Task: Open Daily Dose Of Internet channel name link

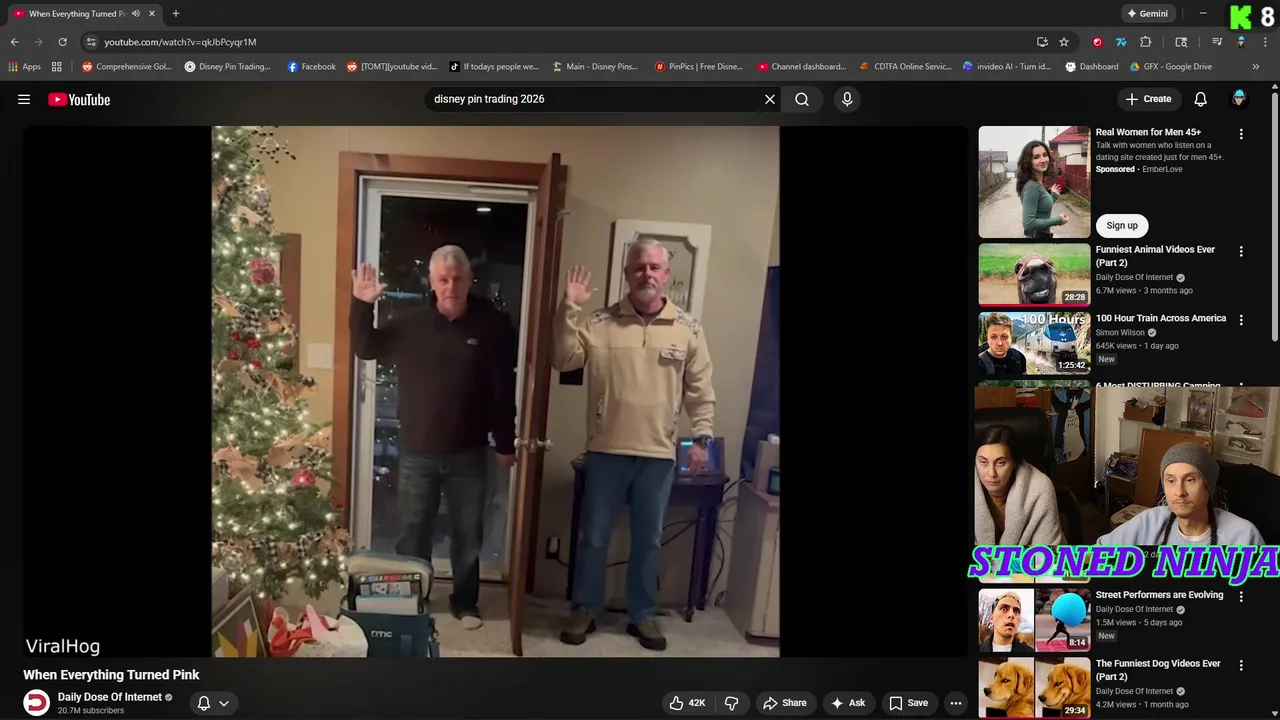Action: pyautogui.click(x=110, y=697)
